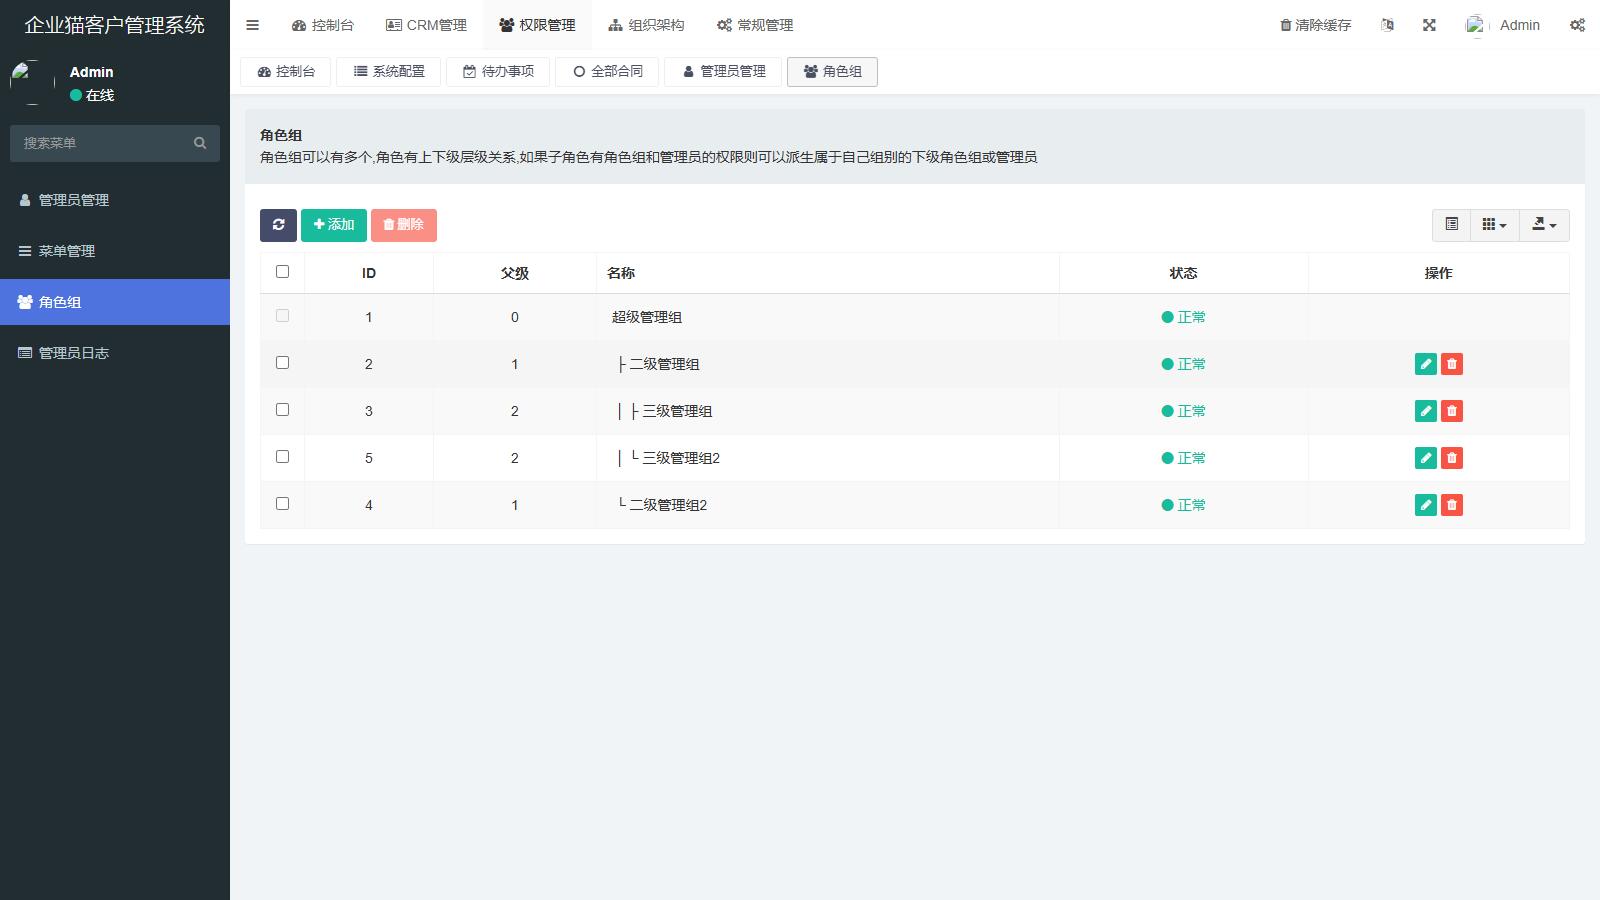The height and width of the screenshot is (900, 1600).
Task: Open the columns visibility dropdown
Action: click(x=1494, y=225)
